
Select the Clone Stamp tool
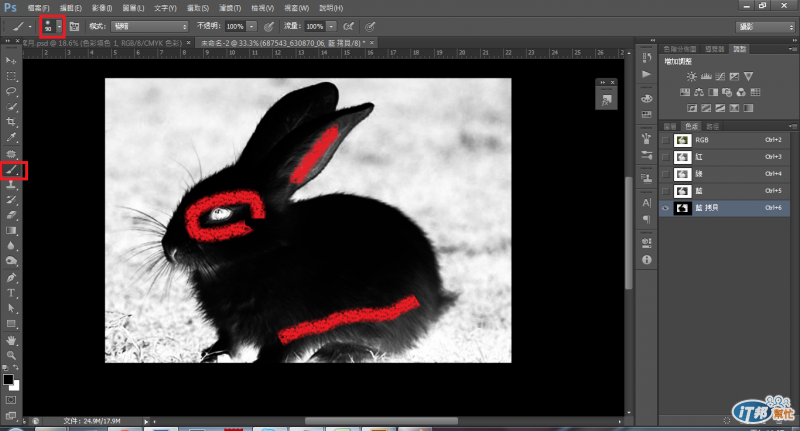click(11, 185)
